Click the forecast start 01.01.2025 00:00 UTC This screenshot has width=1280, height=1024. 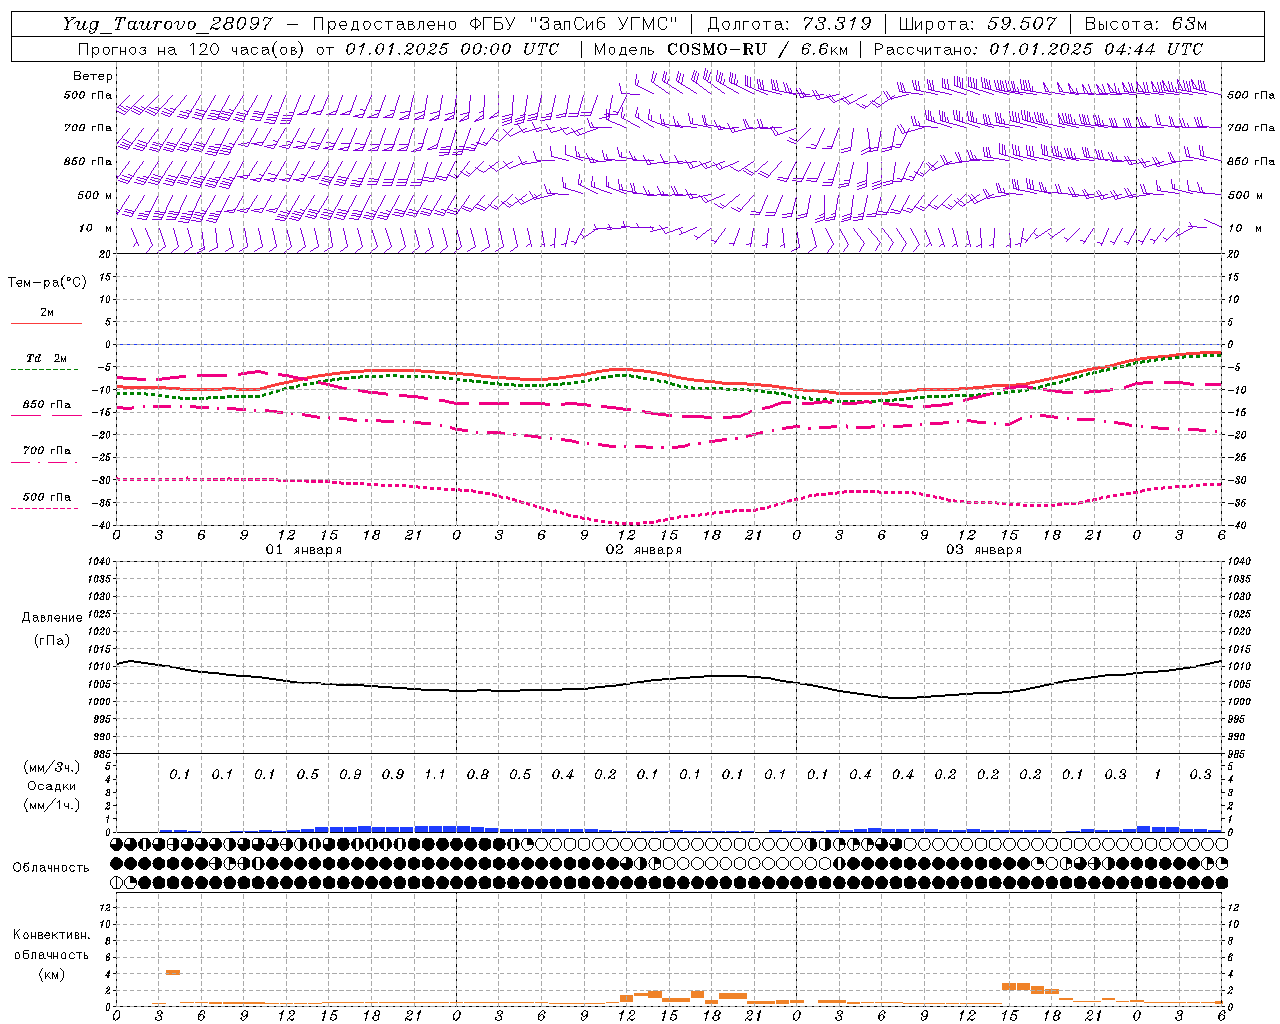pyautogui.click(x=452, y=49)
